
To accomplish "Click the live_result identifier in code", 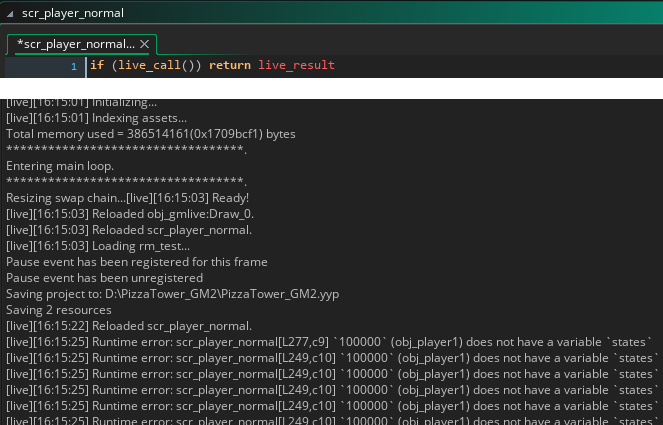I will coord(296,65).
